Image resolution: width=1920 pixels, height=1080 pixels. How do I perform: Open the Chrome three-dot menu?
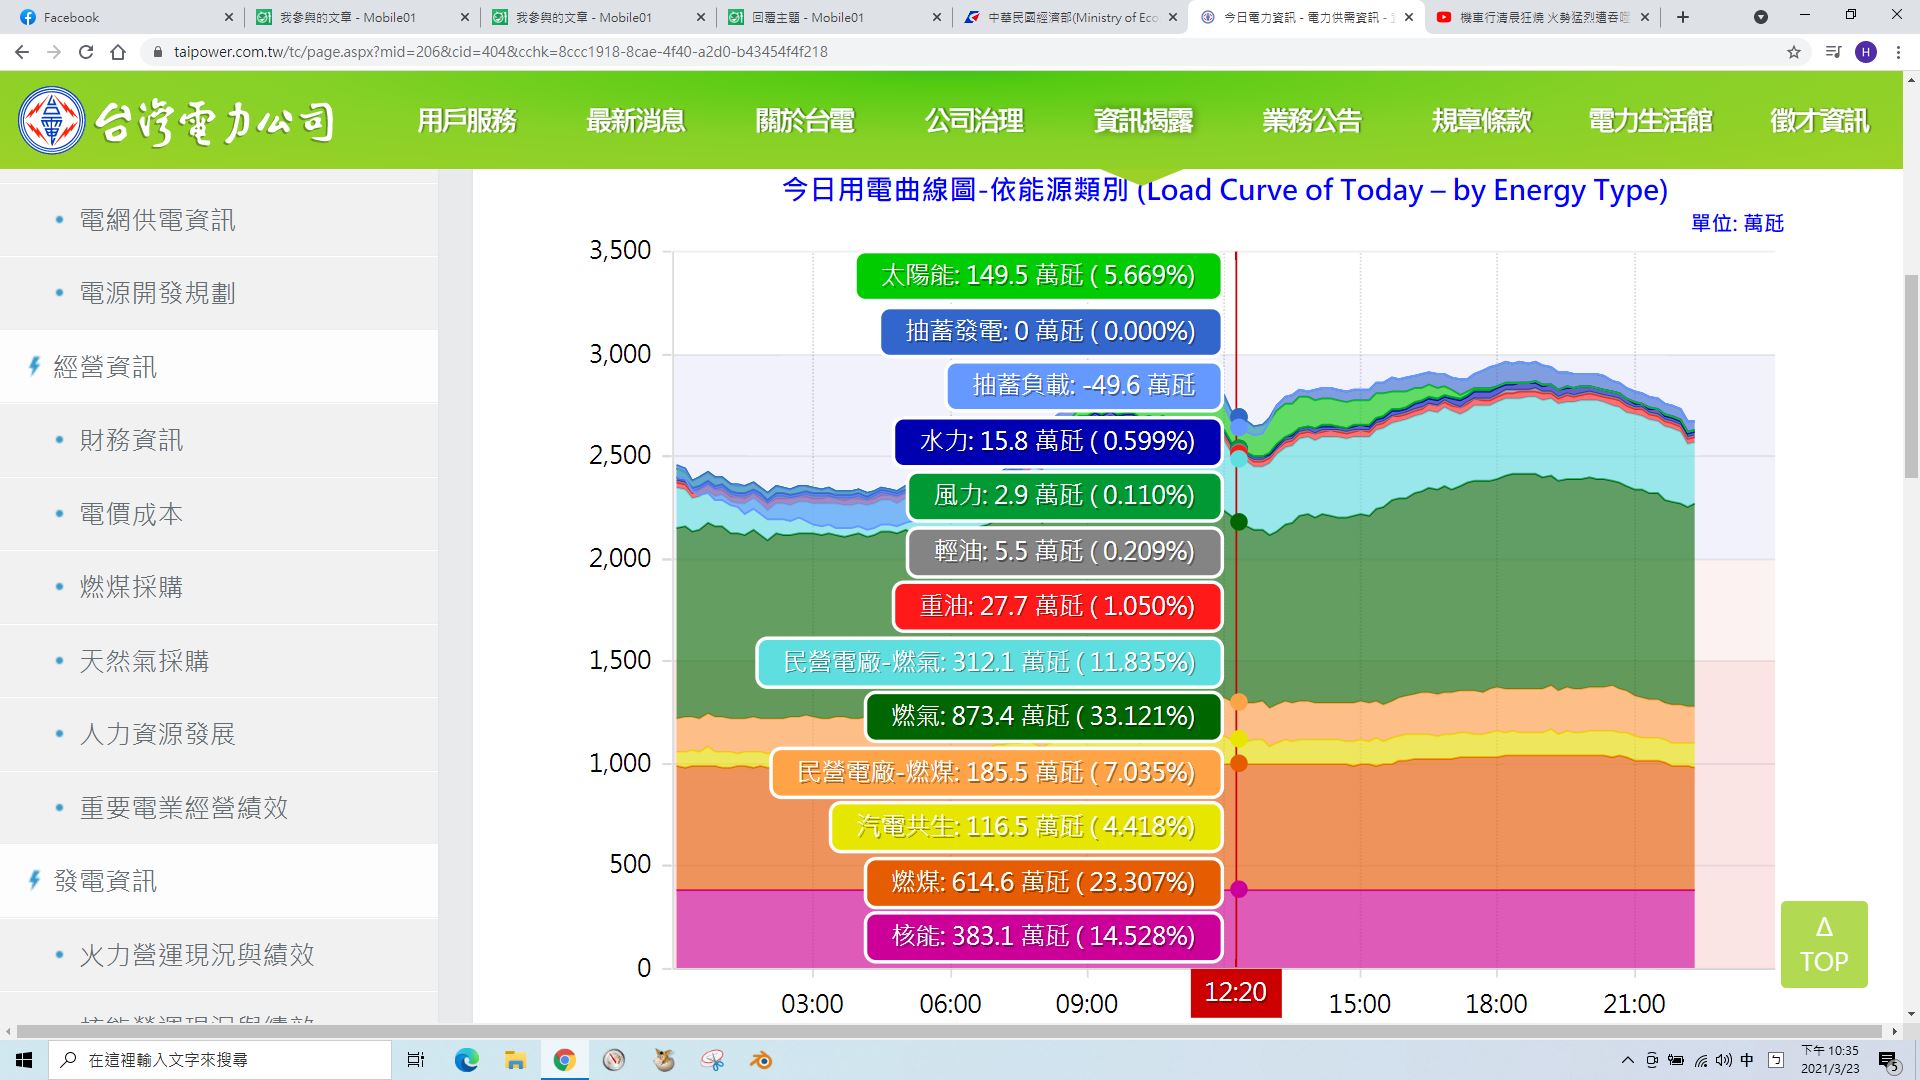[1898, 52]
